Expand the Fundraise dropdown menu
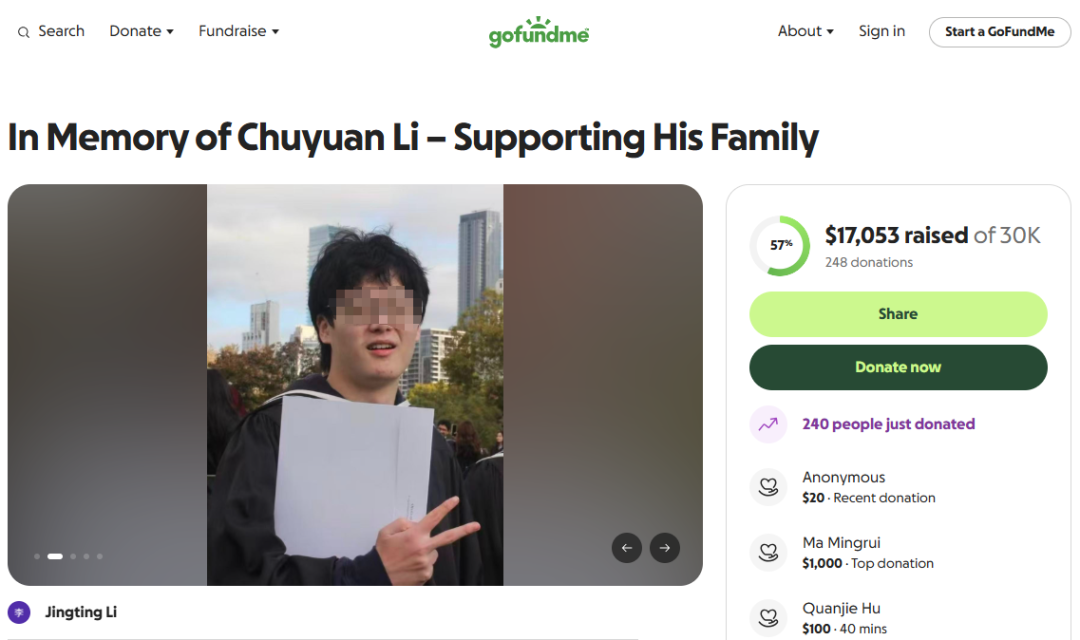Image resolution: width=1080 pixels, height=640 pixels. coord(238,31)
